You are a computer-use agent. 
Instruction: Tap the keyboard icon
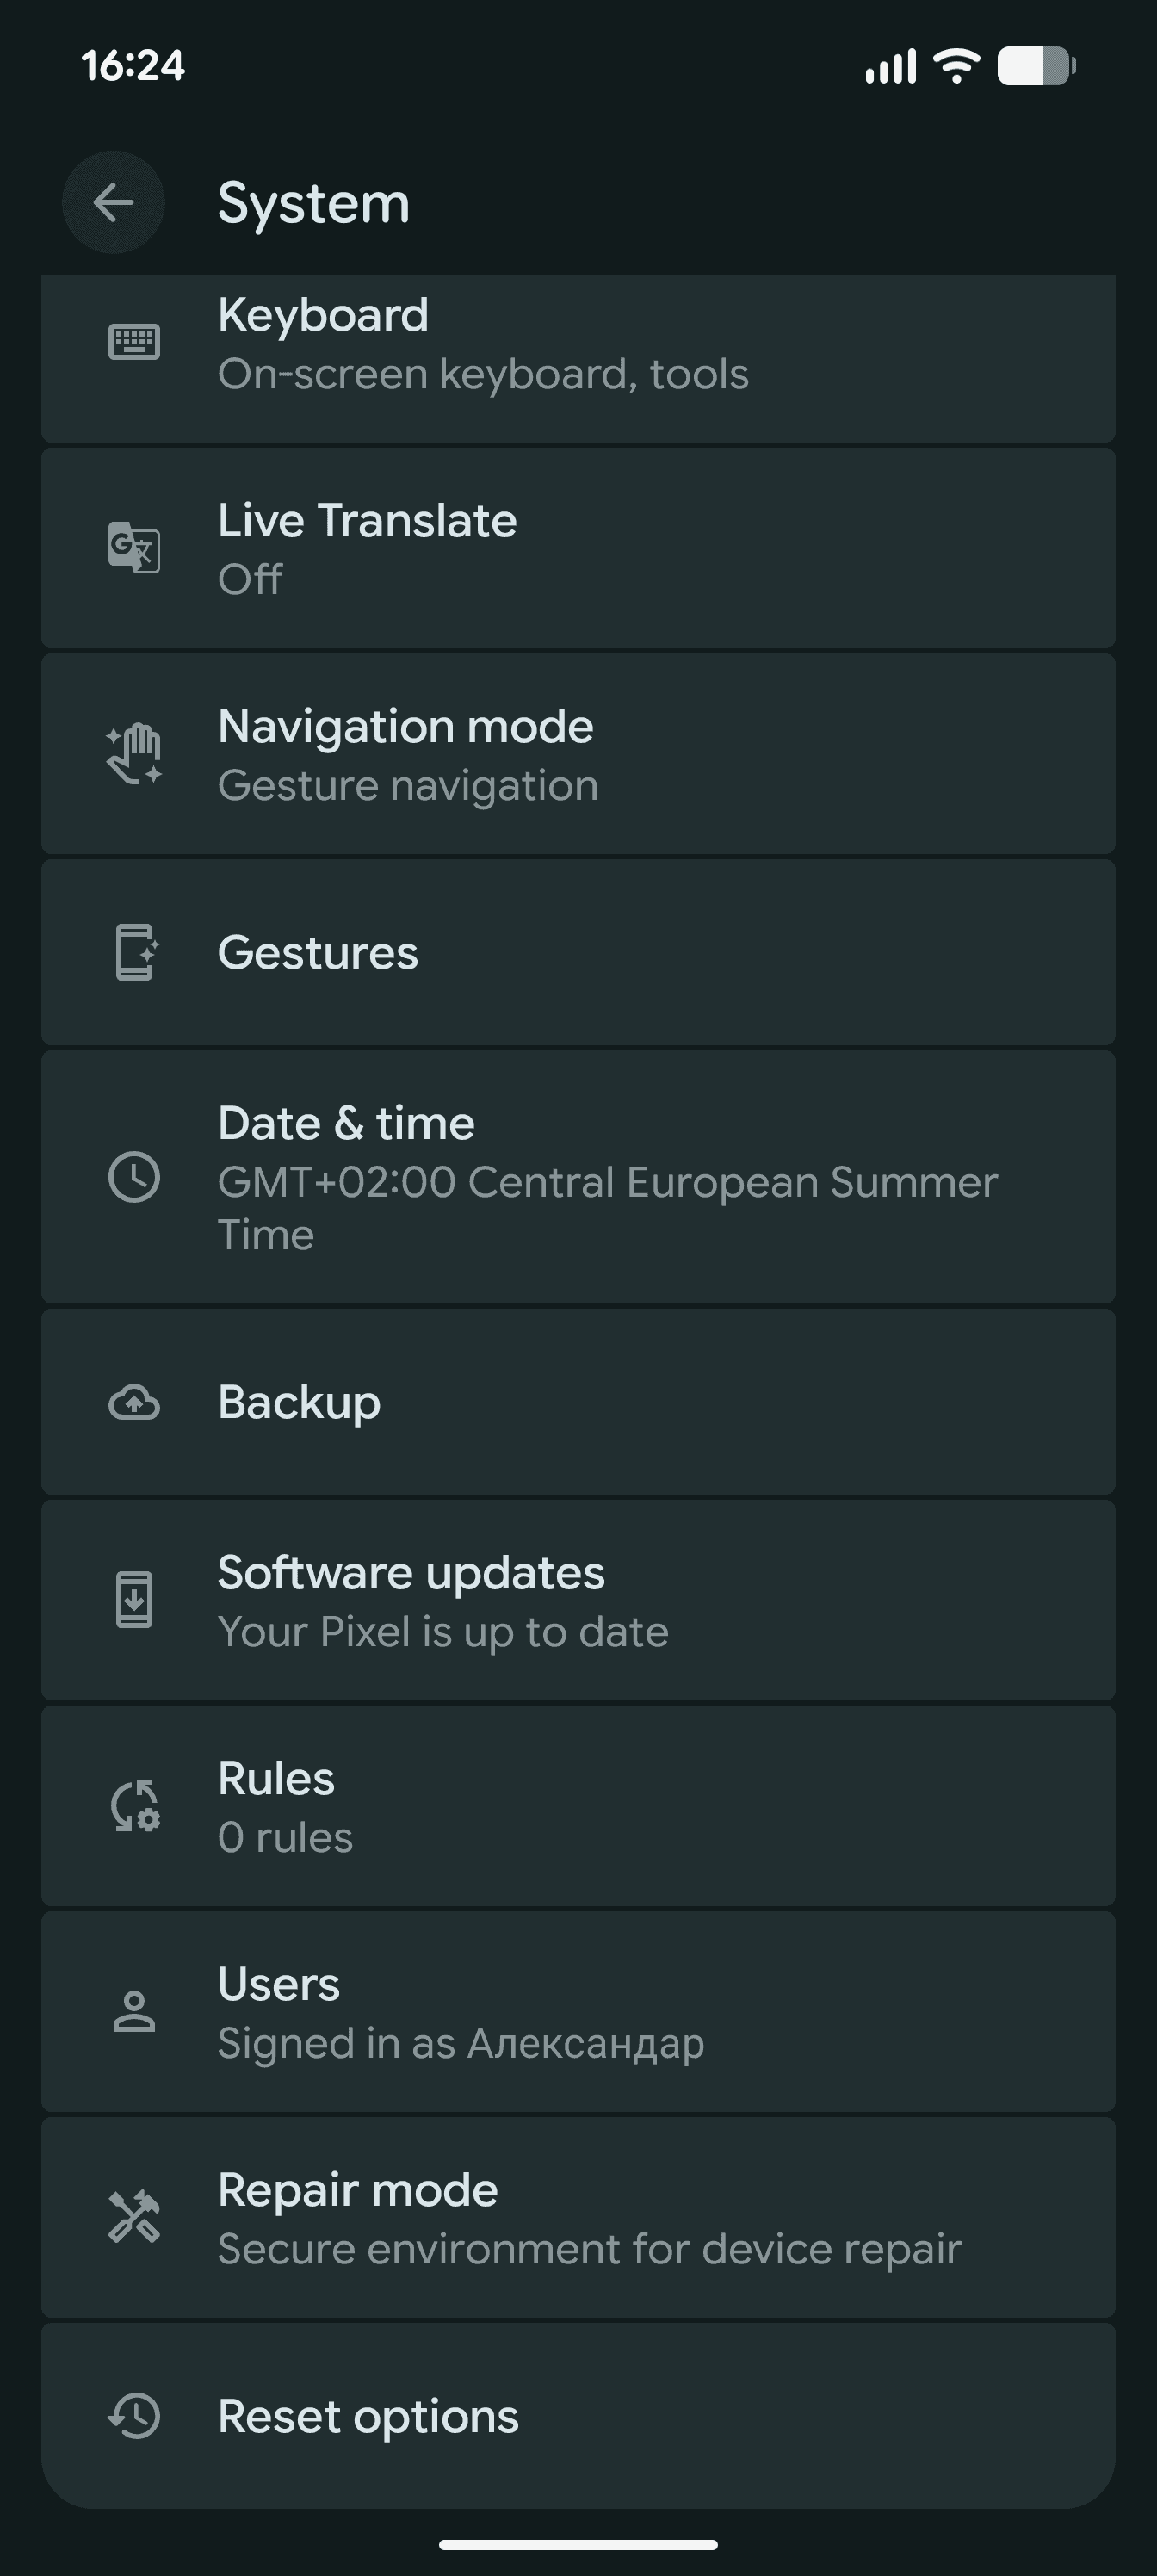(x=134, y=342)
